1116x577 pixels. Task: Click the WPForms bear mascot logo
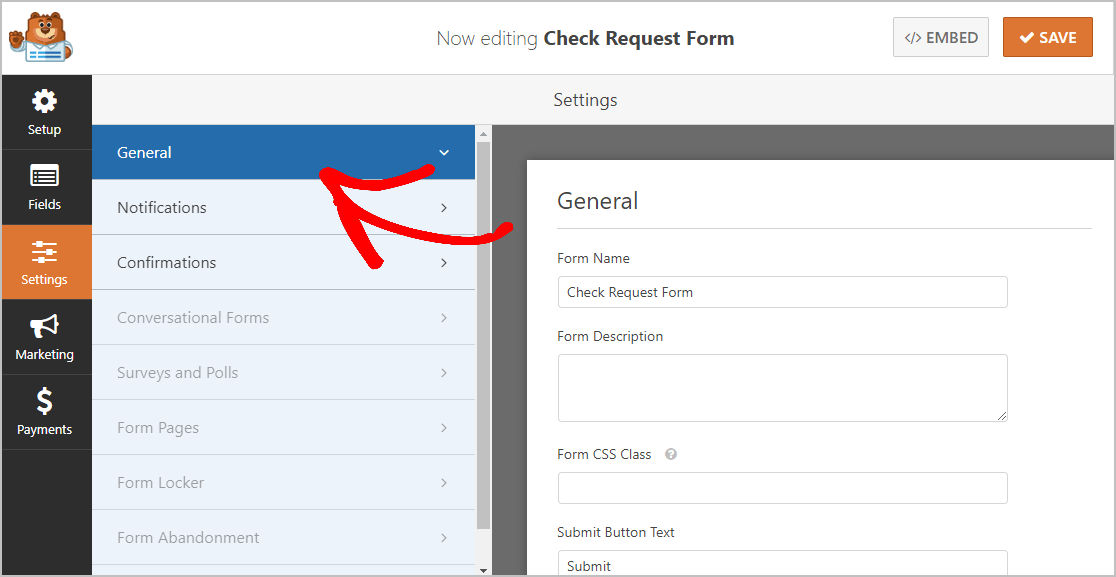41,37
